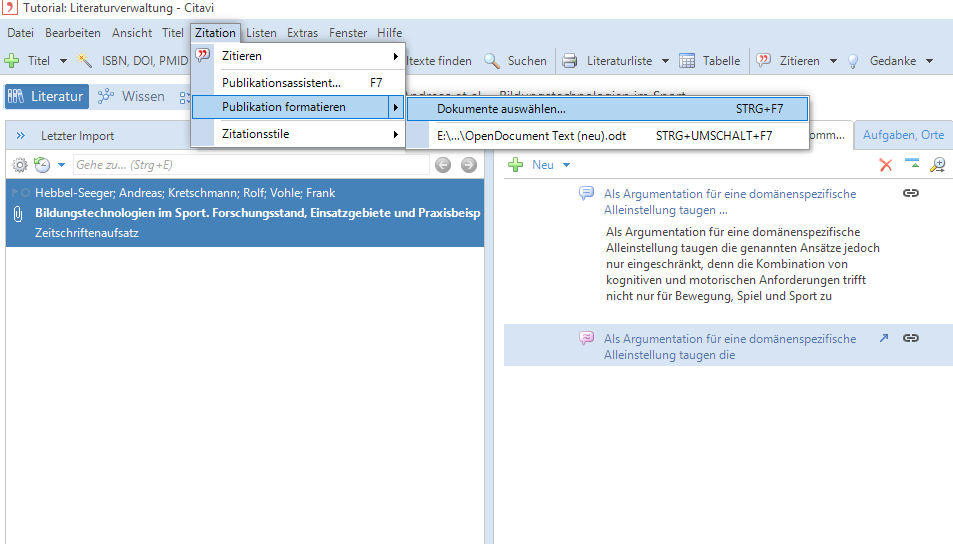
Task: Select Publikation formatieren menu entry
Action: pyautogui.click(x=298, y=107)
